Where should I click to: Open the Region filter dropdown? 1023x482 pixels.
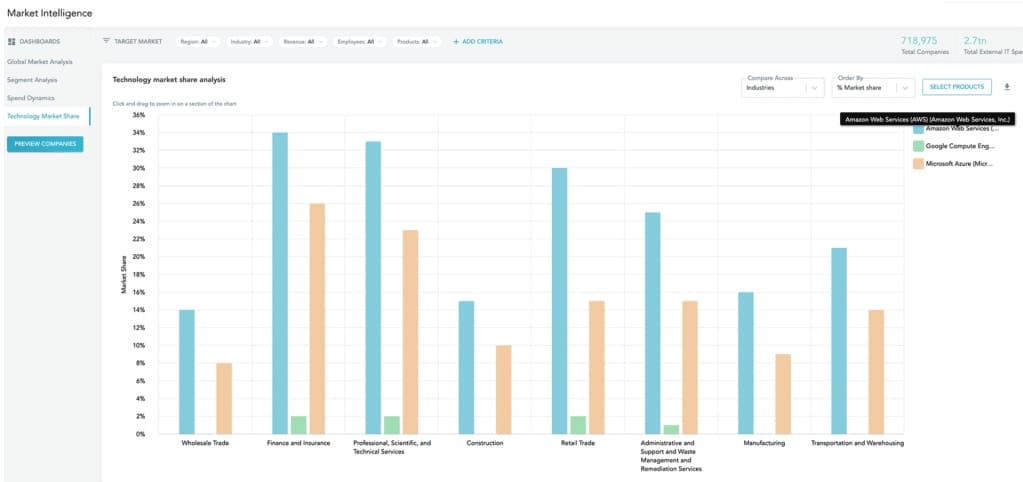coord(198,41)
